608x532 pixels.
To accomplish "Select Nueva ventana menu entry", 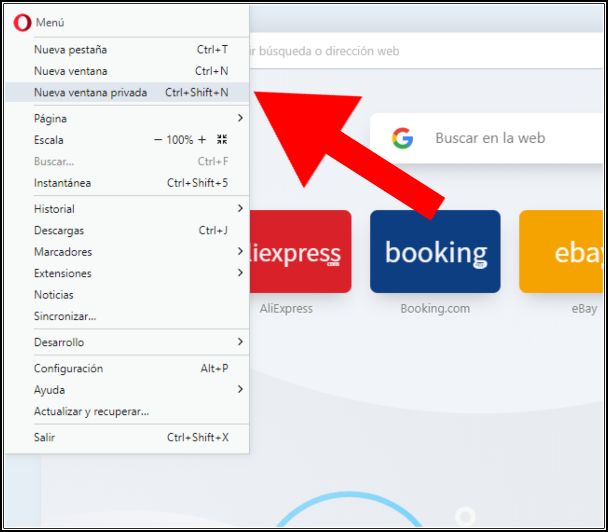I will pyautogui.click(x=127, y=71).
